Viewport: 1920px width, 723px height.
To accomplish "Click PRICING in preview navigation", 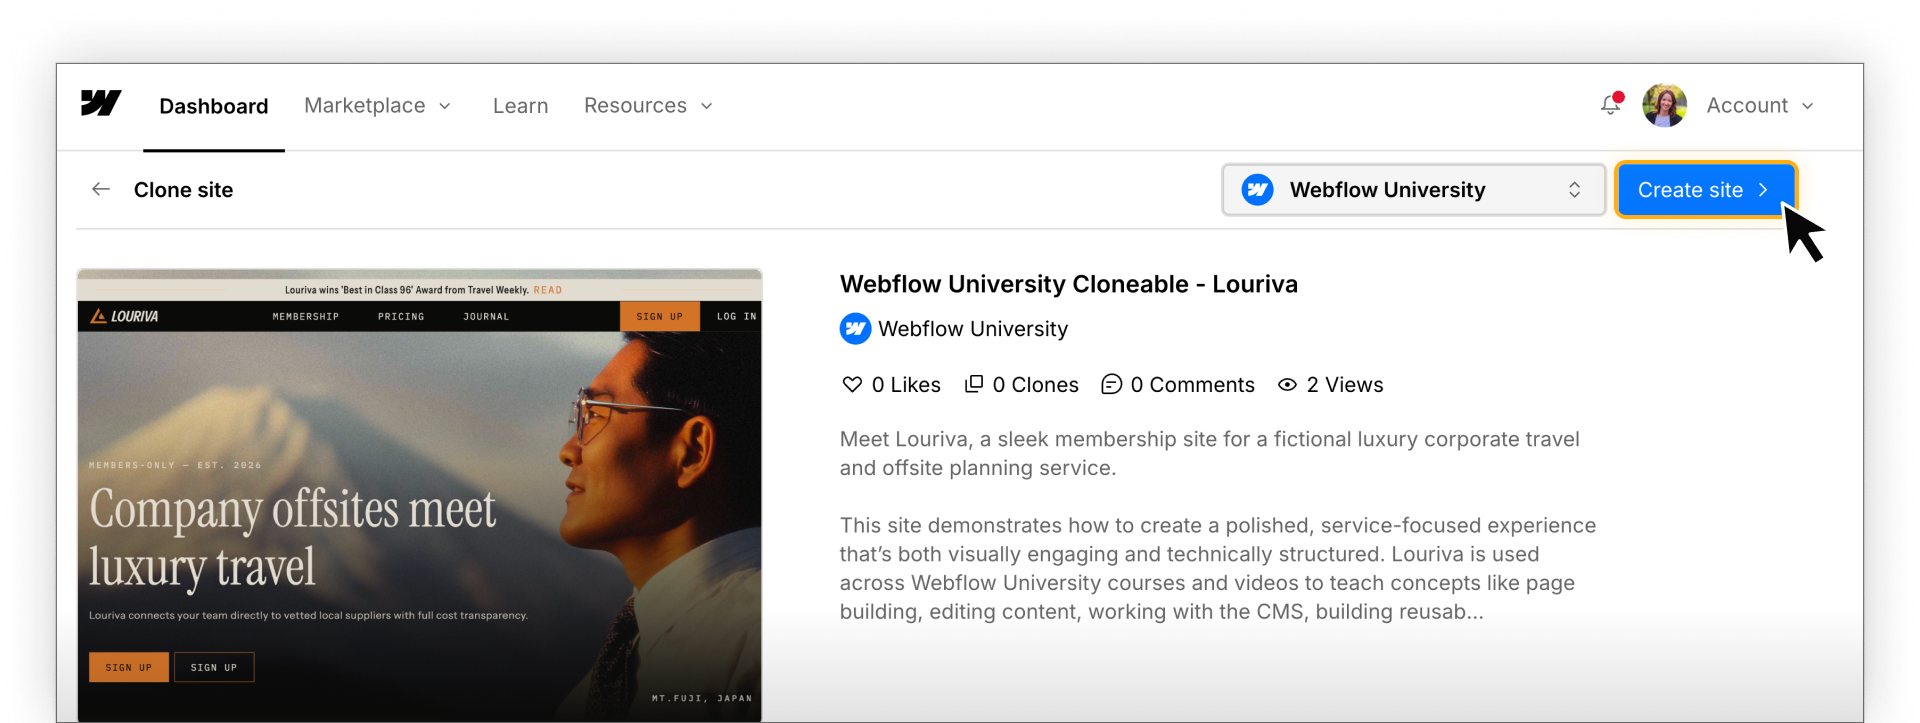I will (401, 316).
